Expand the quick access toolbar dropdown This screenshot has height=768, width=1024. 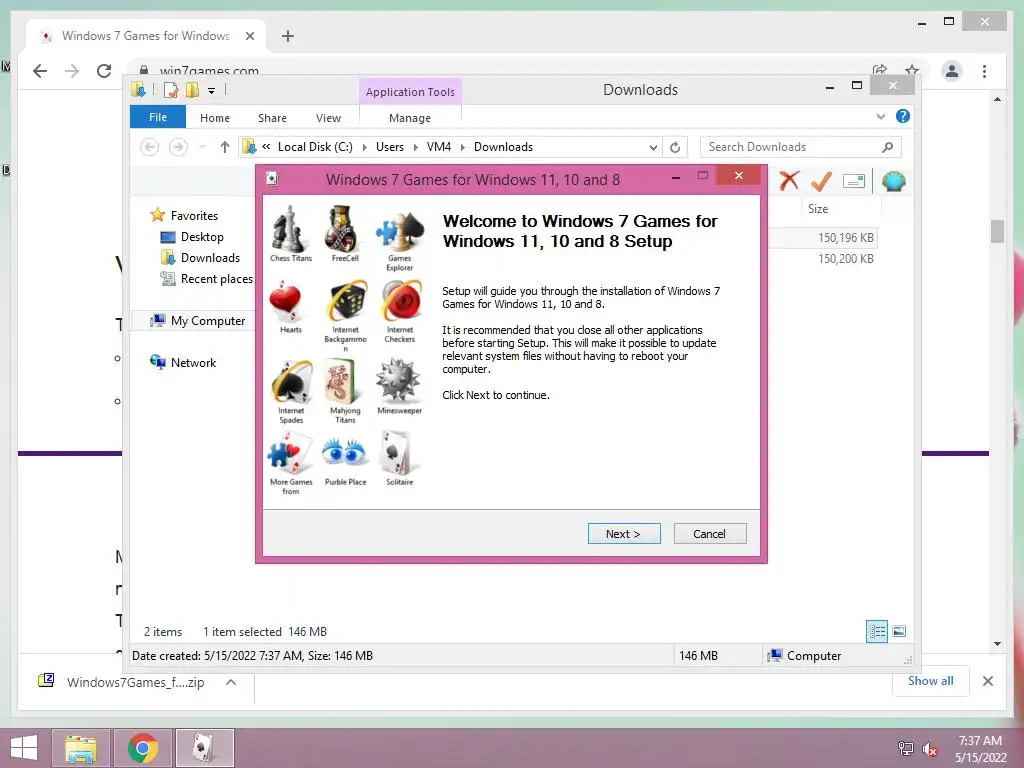click(211, 91)
